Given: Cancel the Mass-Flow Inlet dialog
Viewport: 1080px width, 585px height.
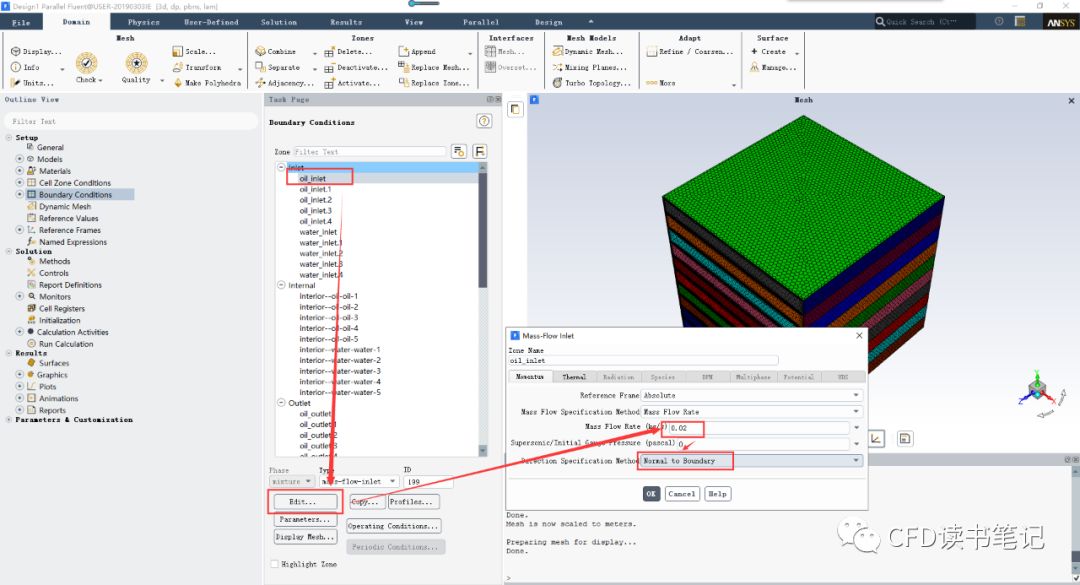Looking at the screenshot, I should [682, 494].
